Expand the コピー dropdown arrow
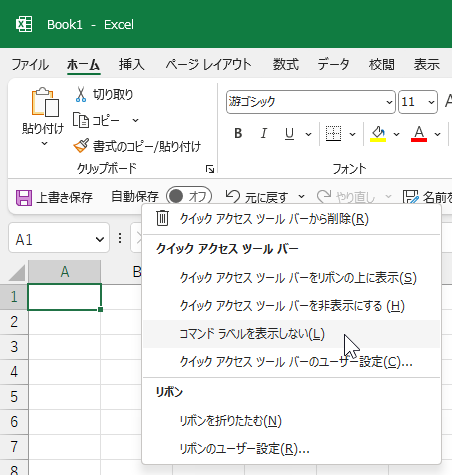The width and height of the screenshot is (452, 475). [x=135, y=120]
